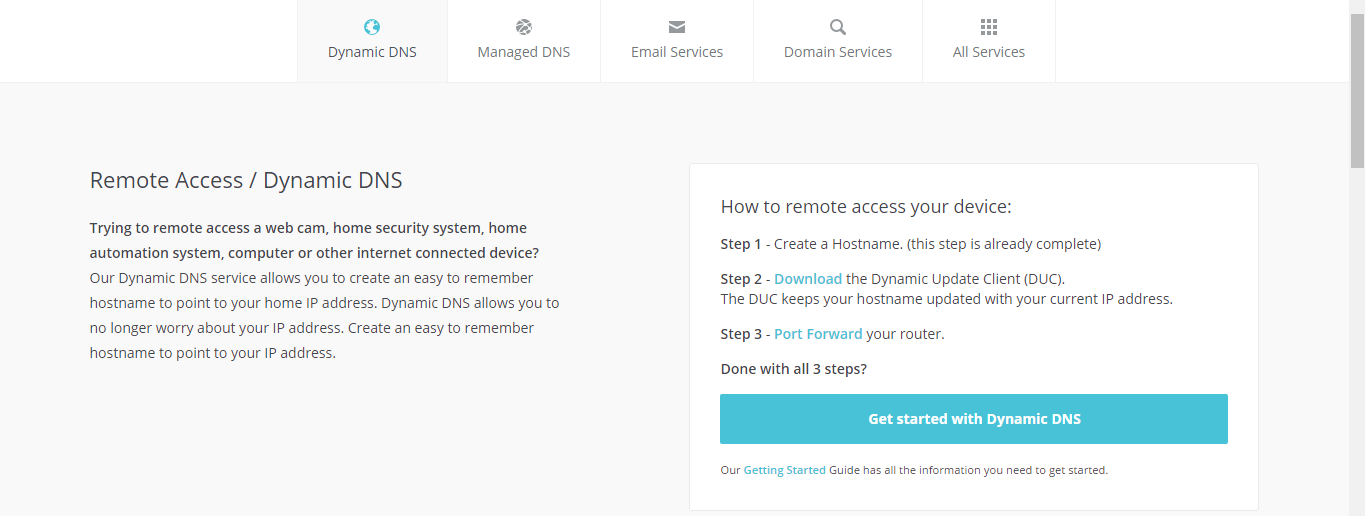Click the magnifier icon for Domain Services
Image resolution: width=1365 pixels, height=516 pixels.
pos(838,27)
